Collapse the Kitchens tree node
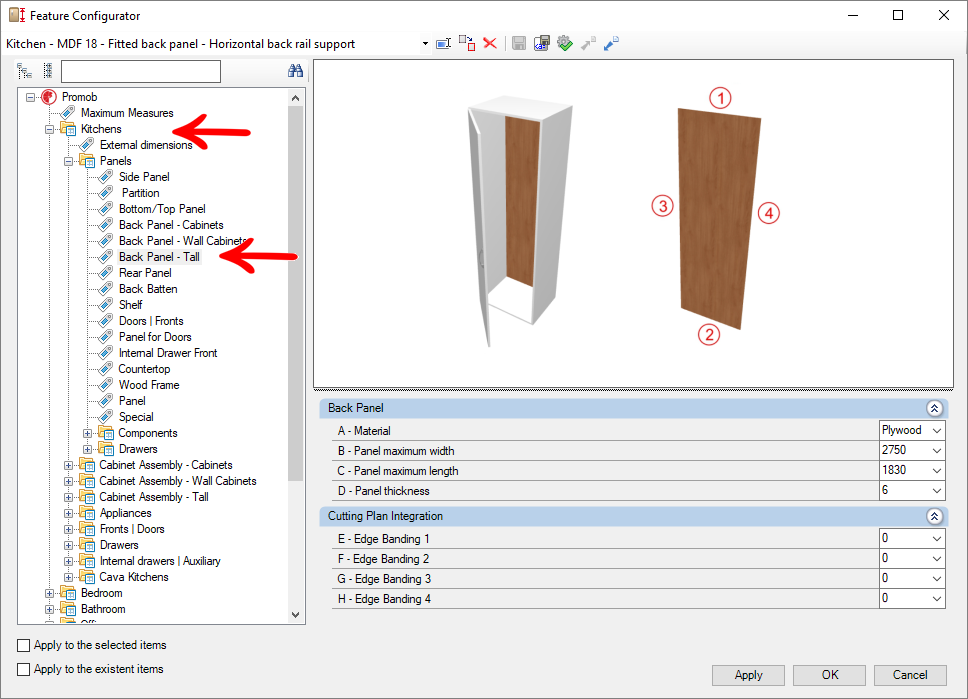Screen dimensions: 968x699 point(49,129)
